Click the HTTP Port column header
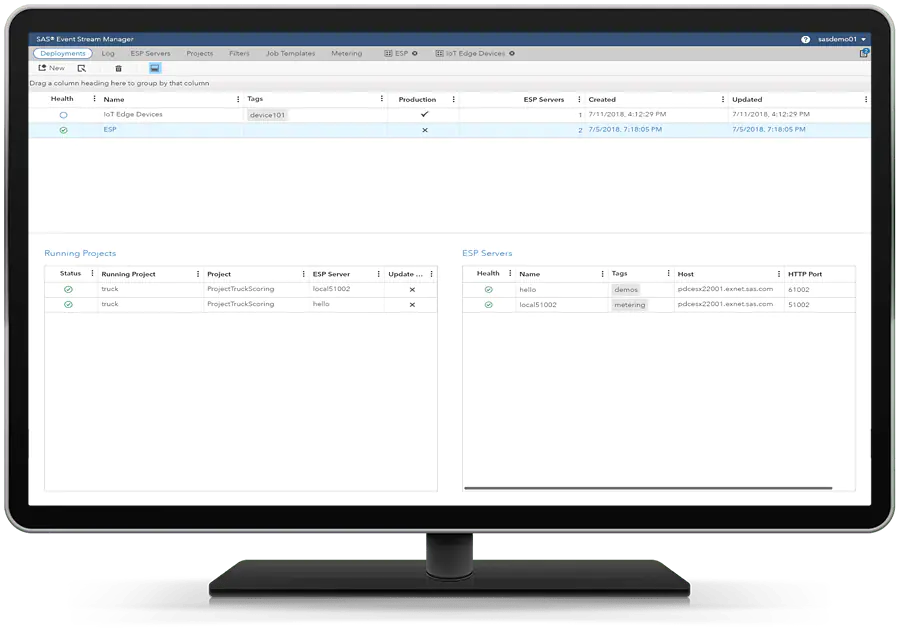The width and height of the screenshot is (900, 629). tap(805, 274)
